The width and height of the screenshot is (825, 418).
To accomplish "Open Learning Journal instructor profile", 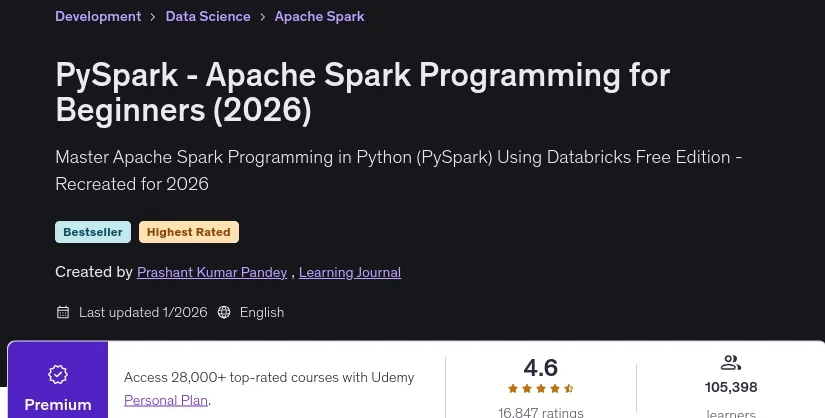I will [350, 272].
